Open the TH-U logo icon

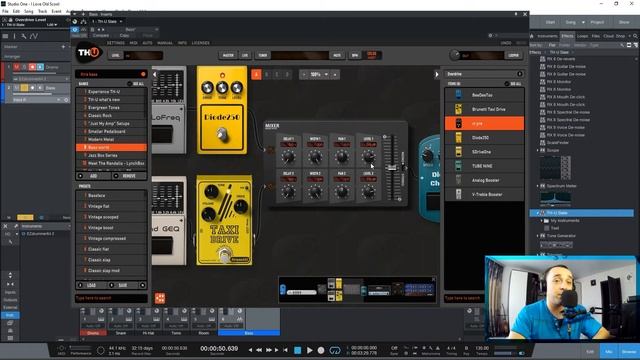88,53
